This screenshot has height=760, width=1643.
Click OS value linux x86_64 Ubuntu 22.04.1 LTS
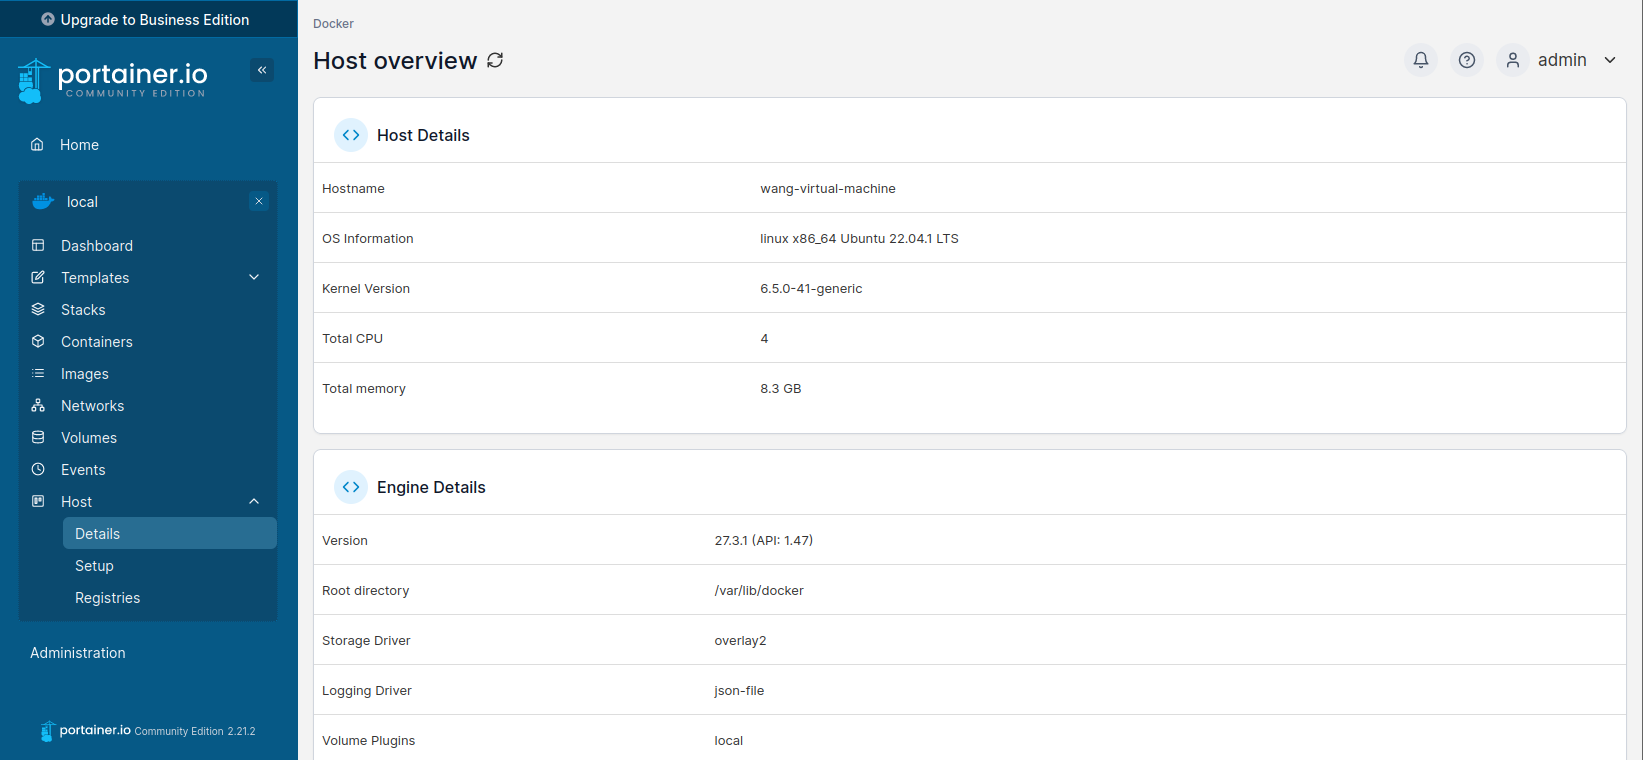pos(859,238)
